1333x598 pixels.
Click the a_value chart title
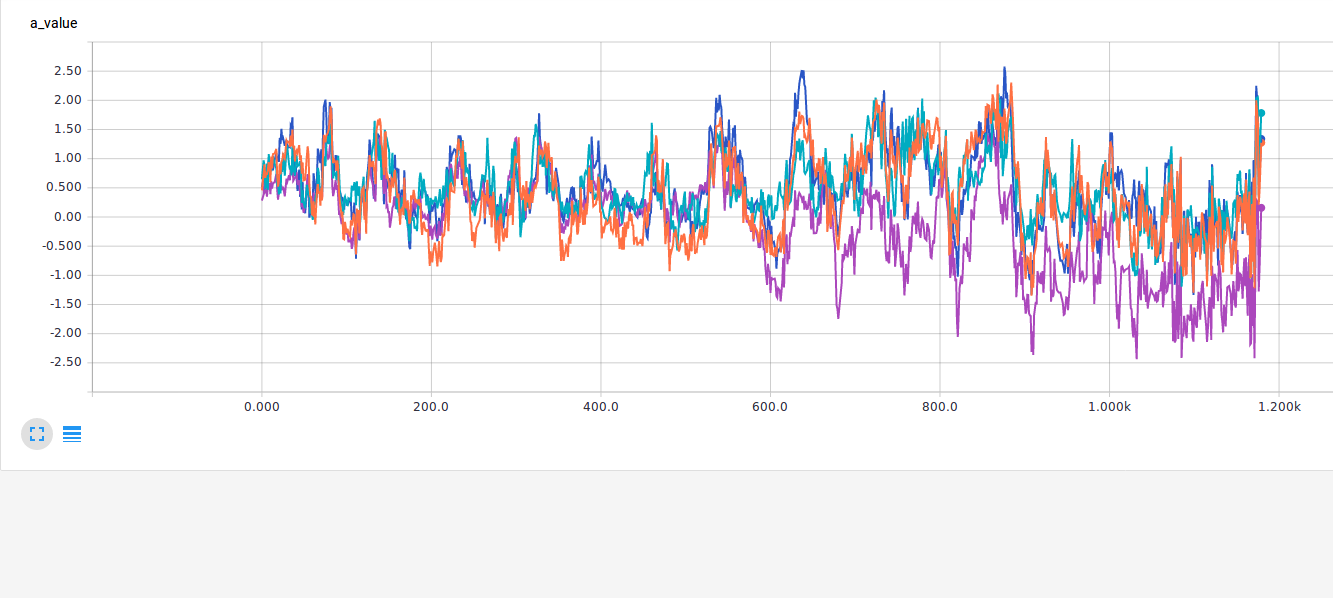54,23
